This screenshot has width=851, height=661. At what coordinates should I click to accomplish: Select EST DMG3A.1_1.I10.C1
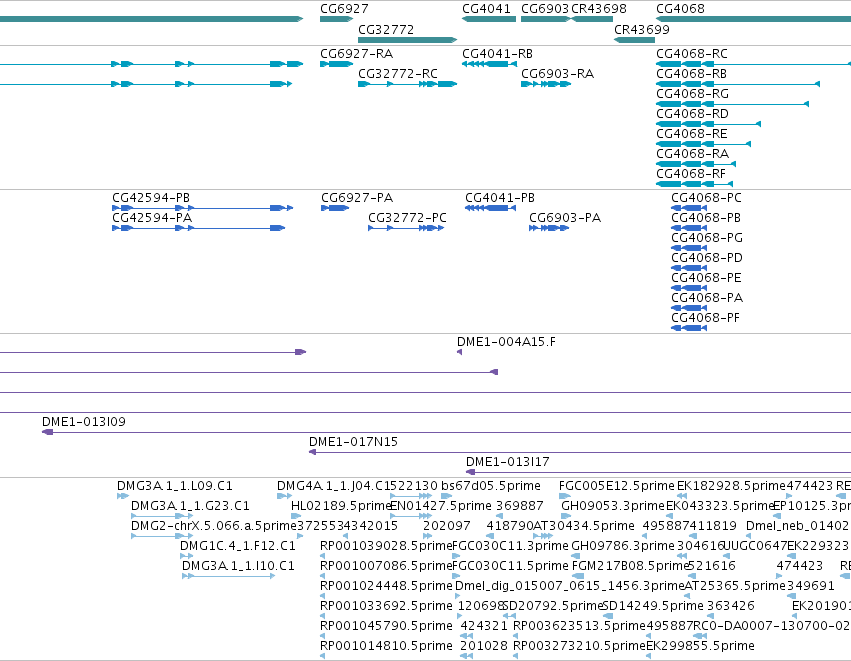tap(238, 566)
